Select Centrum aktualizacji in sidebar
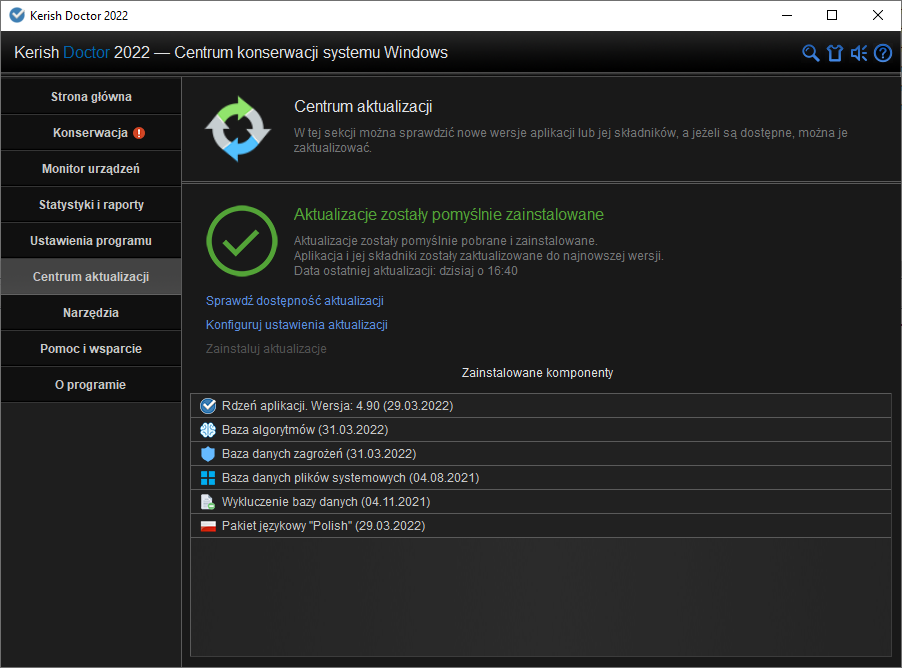902x668 pixels. coord(91,277)
